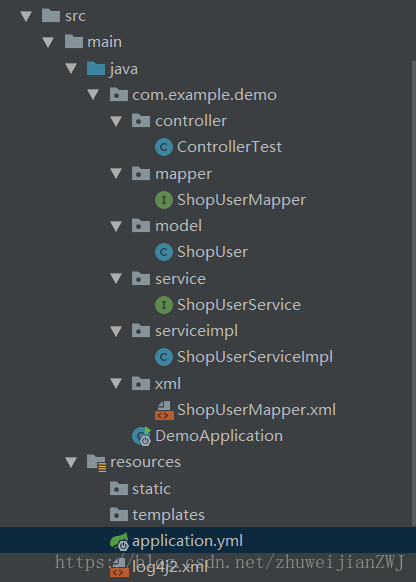The height and width of the screenshot is (582, 416).
Task: Collapse the model package arrow
Action: (116, 226)
